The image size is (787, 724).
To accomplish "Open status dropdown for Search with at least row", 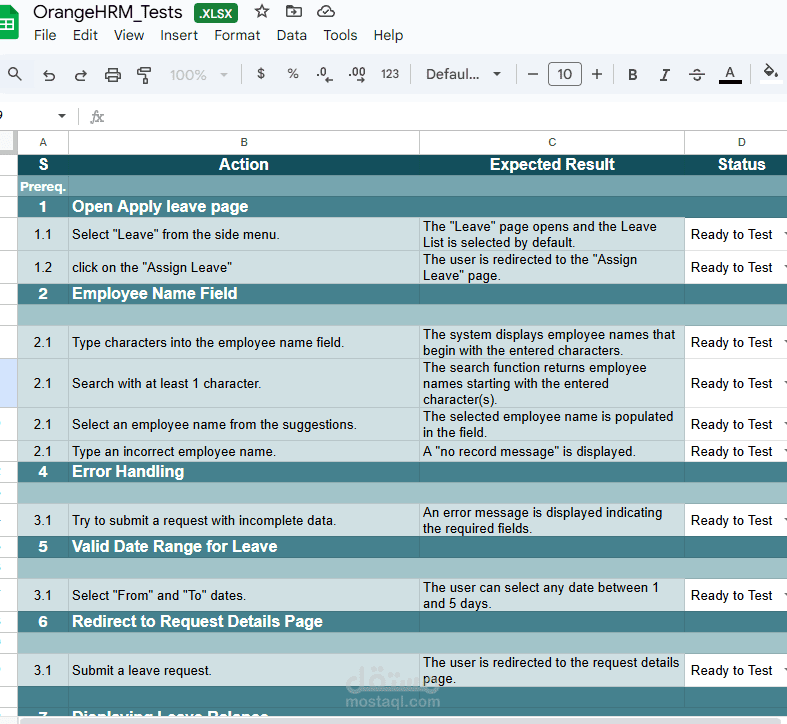I will pos(784,383).
